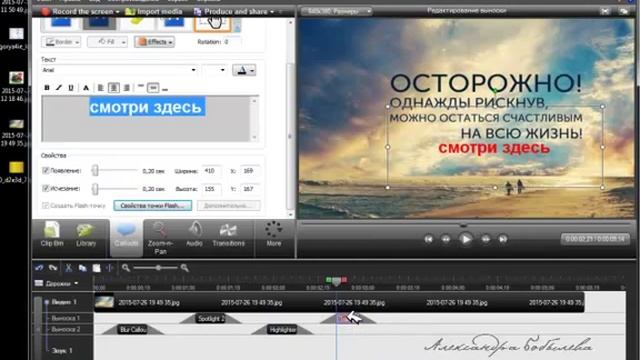Toggle Bold text formatting
This screenshot has height=360, width=640.
tap(47, 88)
